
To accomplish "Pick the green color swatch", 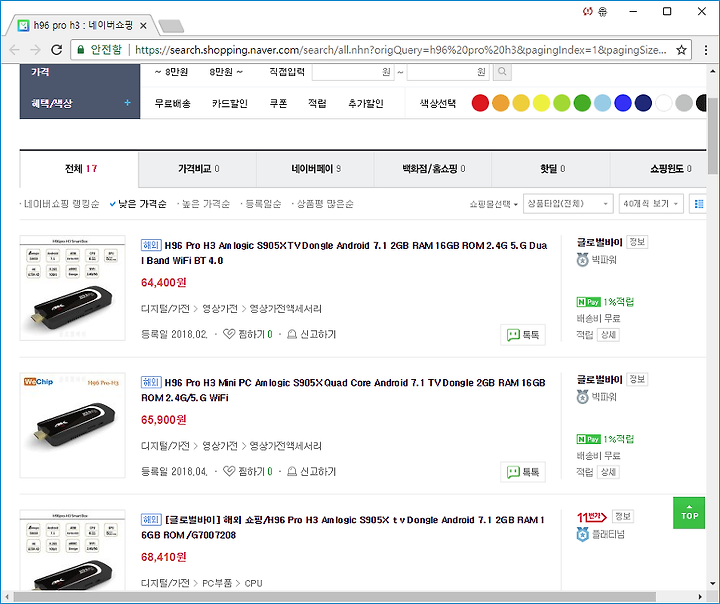I will pos(582,103).
